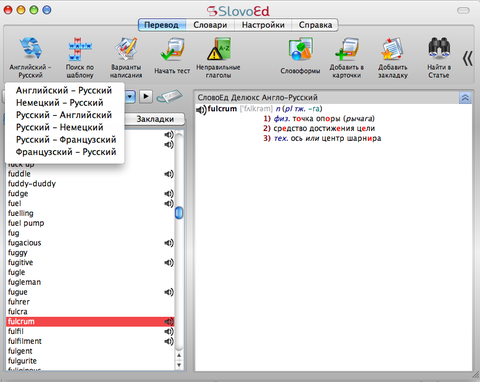This screenshot has width=480, height=382.
Task: Start the test with Начать тест
Action: (172, 57)
